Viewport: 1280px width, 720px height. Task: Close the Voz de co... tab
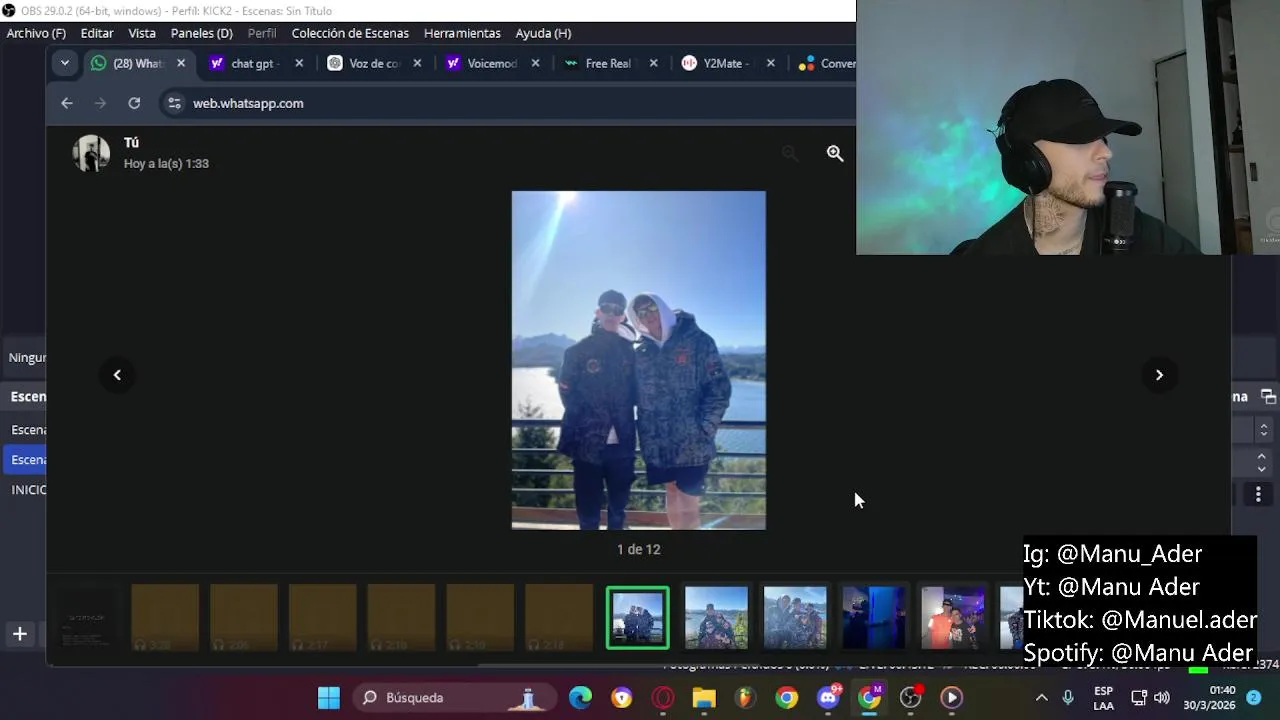(417, 63)
